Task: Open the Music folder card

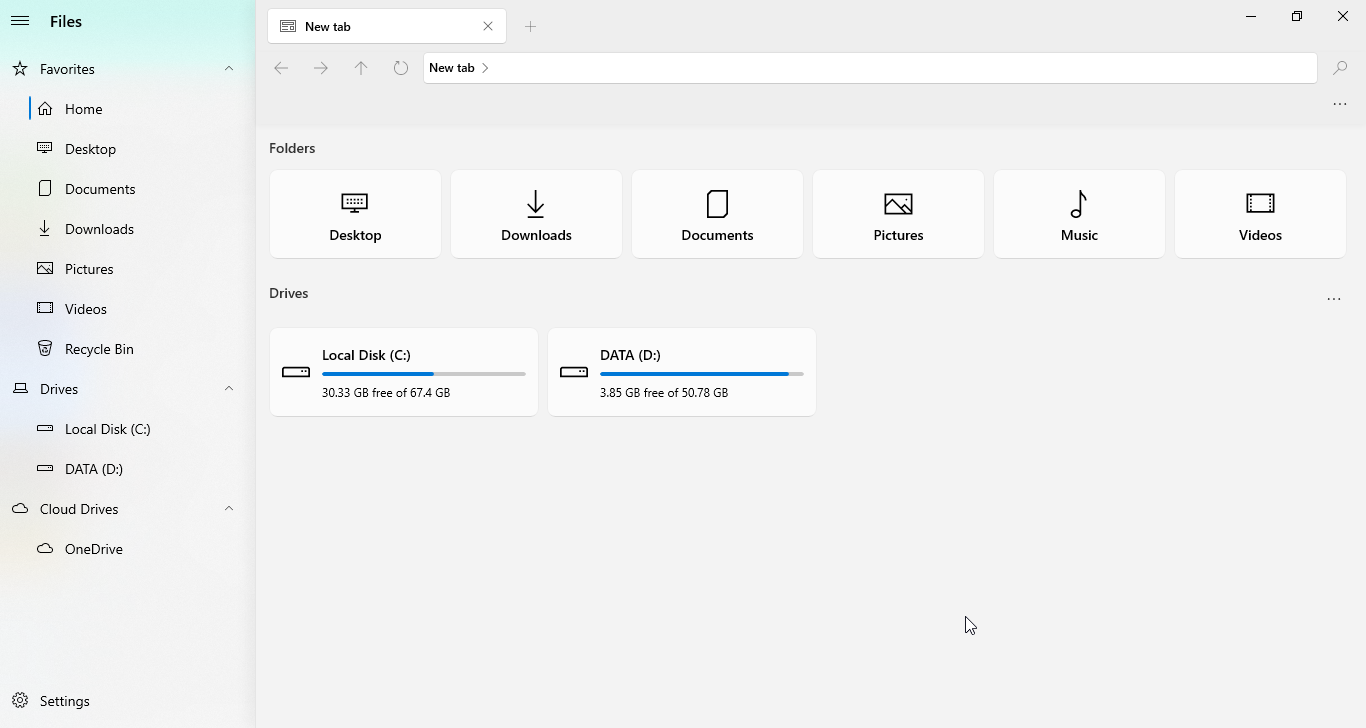Action: [x=1079, y=214]
